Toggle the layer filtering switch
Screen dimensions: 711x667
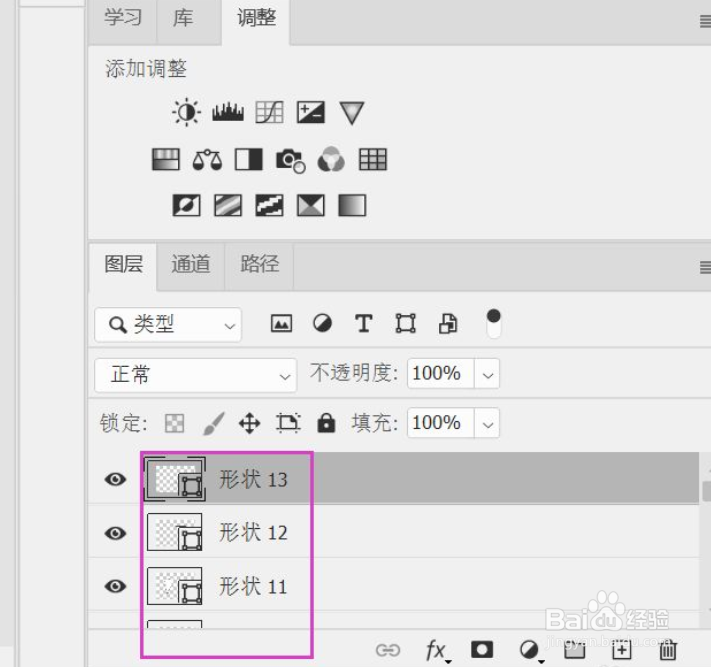click(x=493, y=323)
